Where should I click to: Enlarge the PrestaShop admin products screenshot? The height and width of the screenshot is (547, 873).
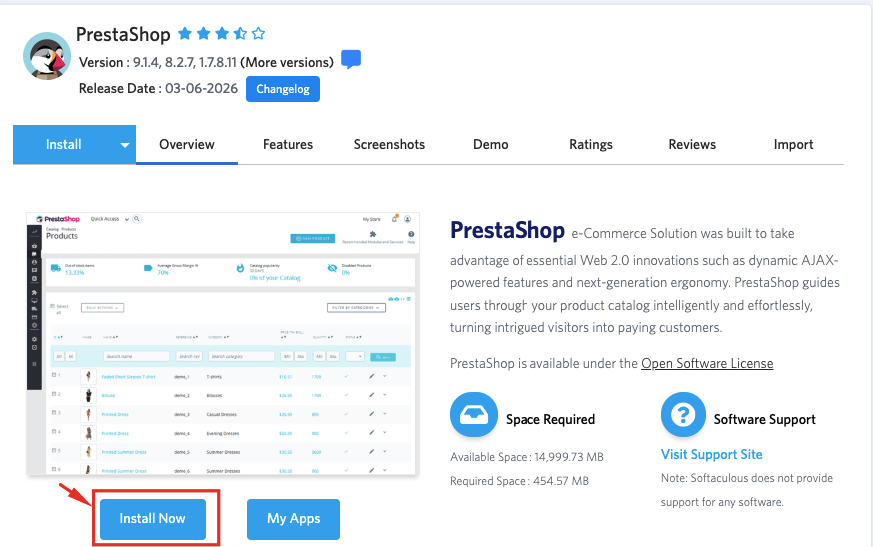[223, 344]
